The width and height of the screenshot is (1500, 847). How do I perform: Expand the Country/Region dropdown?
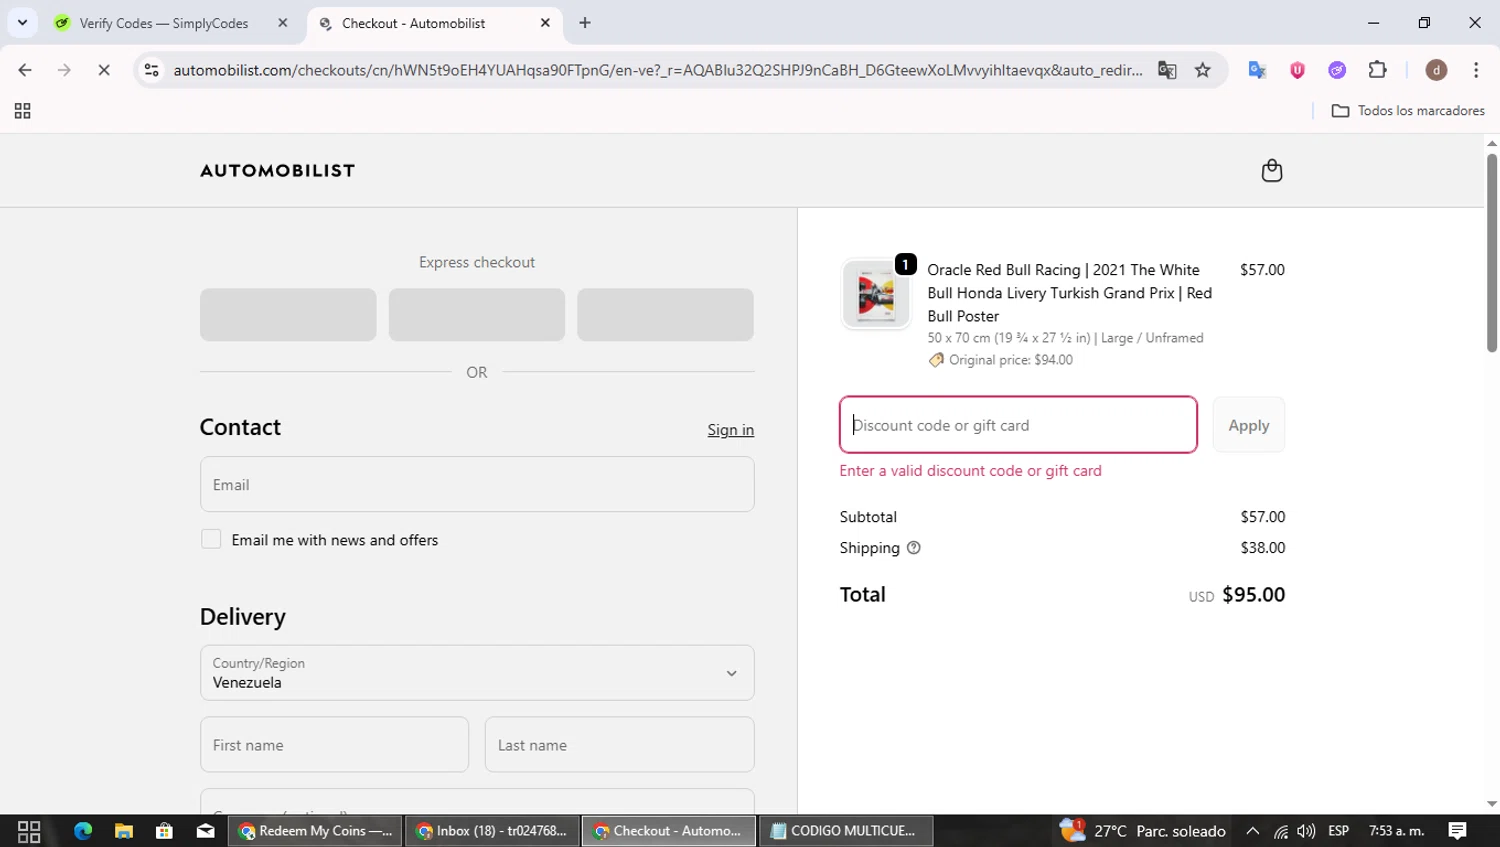pyautogui.click(x=477, y=673)
